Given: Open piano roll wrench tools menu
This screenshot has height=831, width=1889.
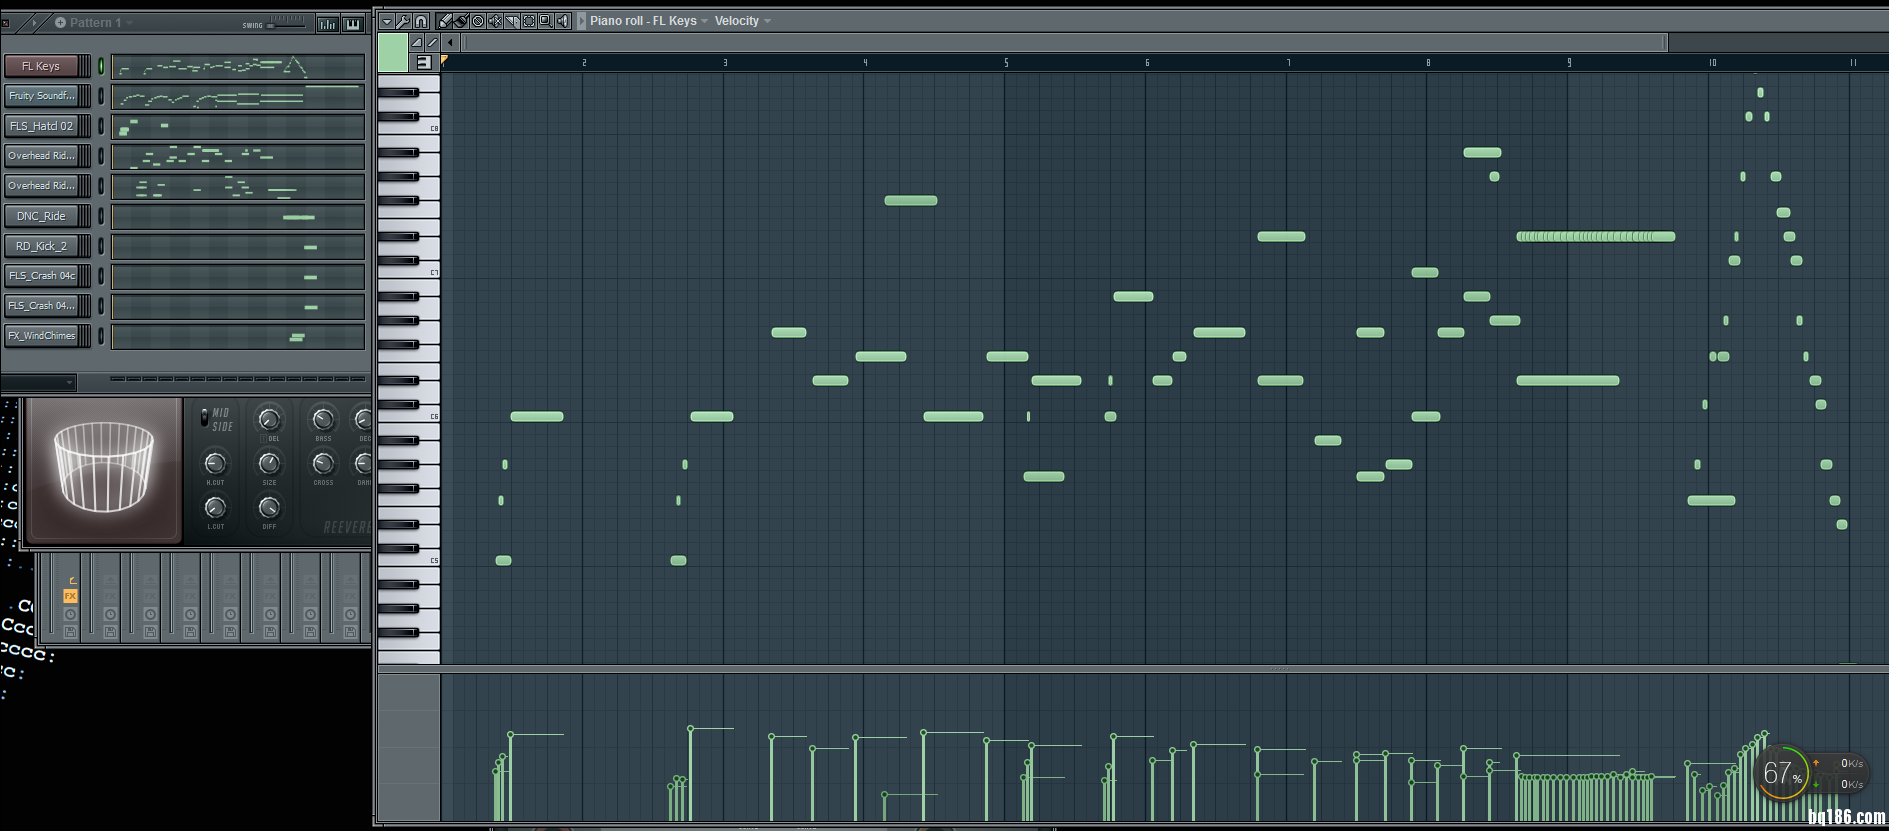Looking at the screenshot, I should pos(403,21).
